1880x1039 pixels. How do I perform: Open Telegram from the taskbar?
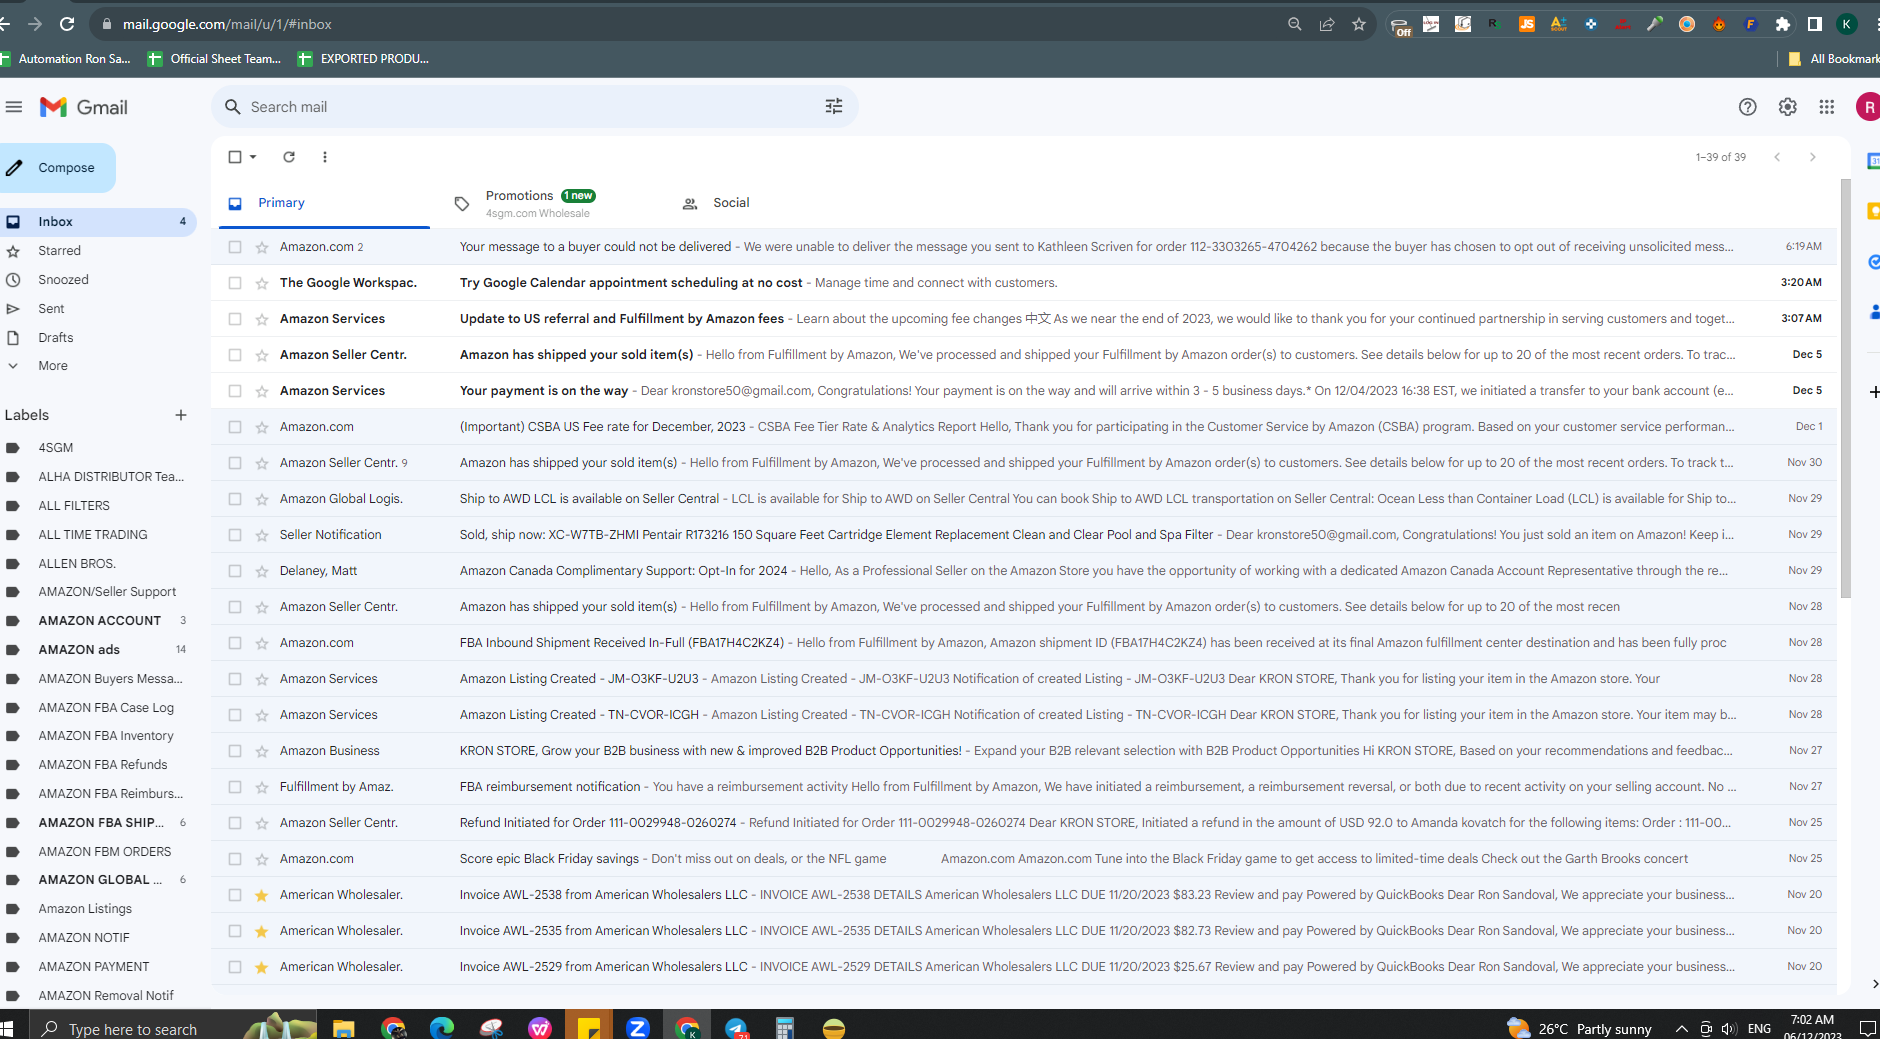[x=736, y=1028]
